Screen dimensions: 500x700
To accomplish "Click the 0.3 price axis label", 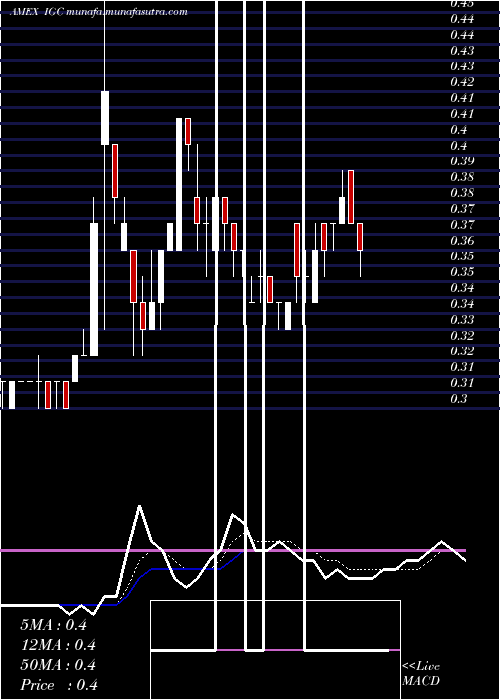I will [x=459, y=399].
